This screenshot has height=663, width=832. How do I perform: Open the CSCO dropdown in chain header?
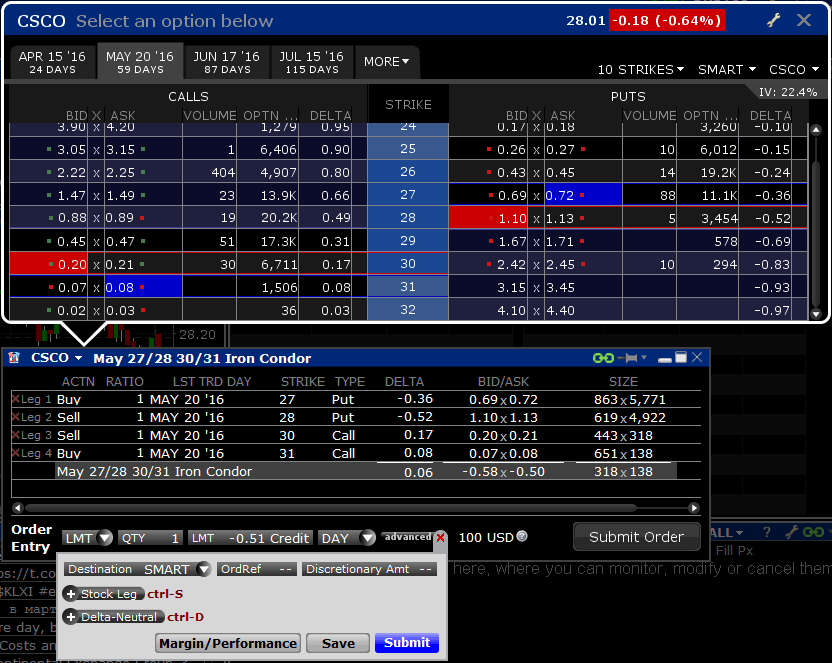(794, 69)
